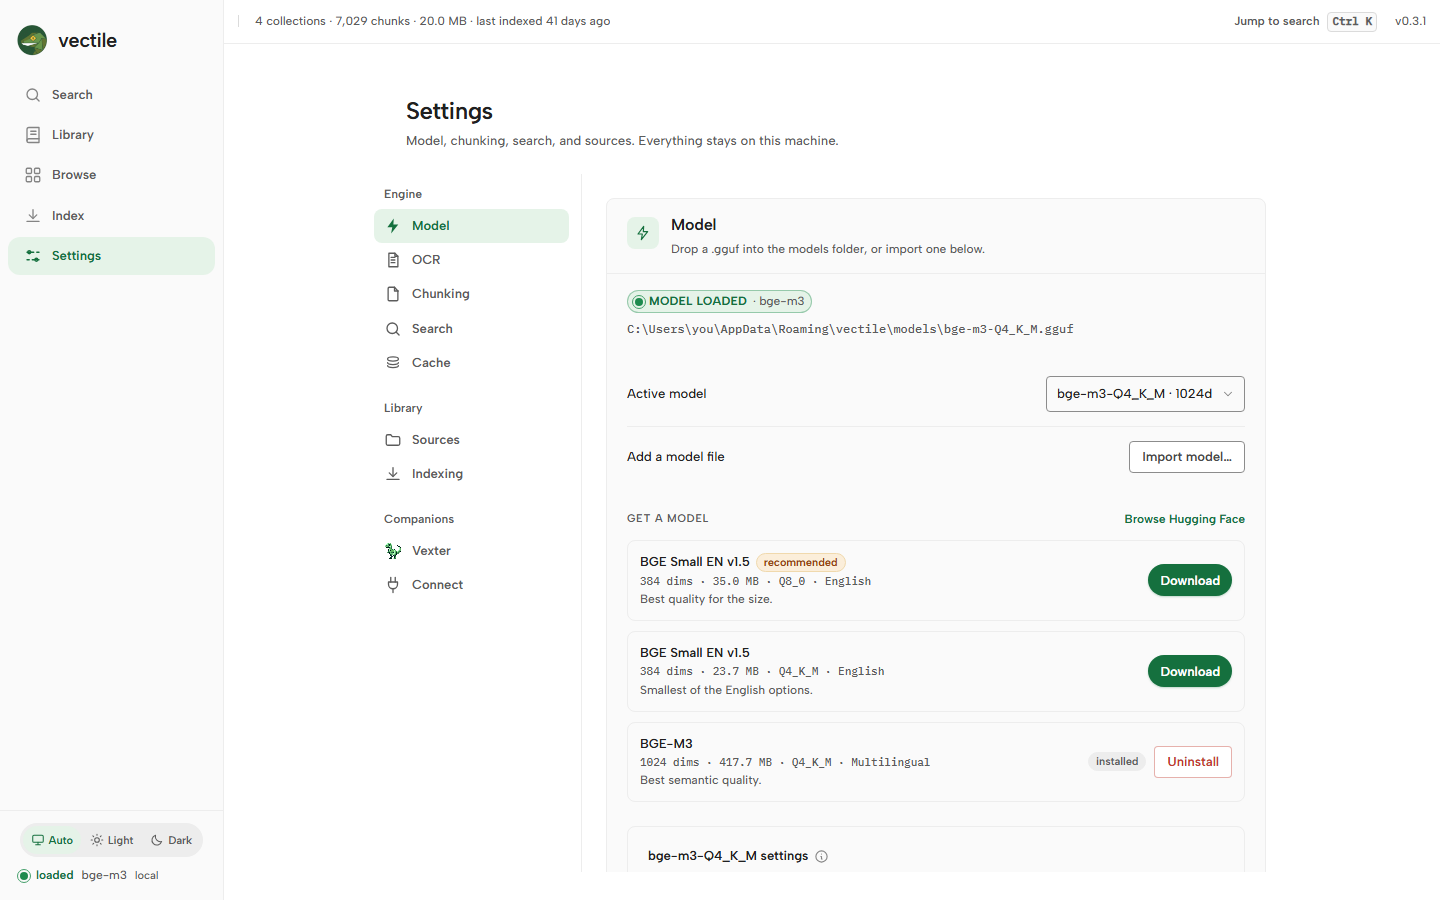Click the Model panel header lightning icon
Viewport: 1440px width, 900px height.
(643, 233)
